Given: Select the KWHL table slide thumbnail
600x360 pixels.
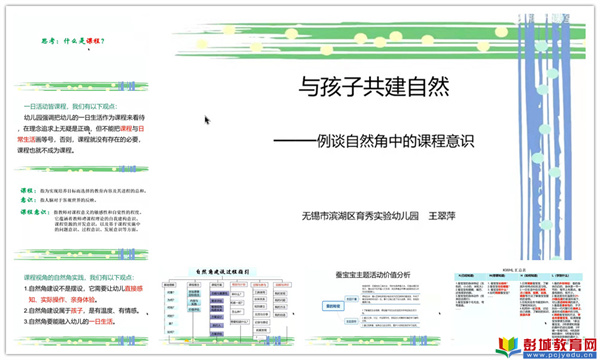Looking at the screenshot, I should 518,303.
